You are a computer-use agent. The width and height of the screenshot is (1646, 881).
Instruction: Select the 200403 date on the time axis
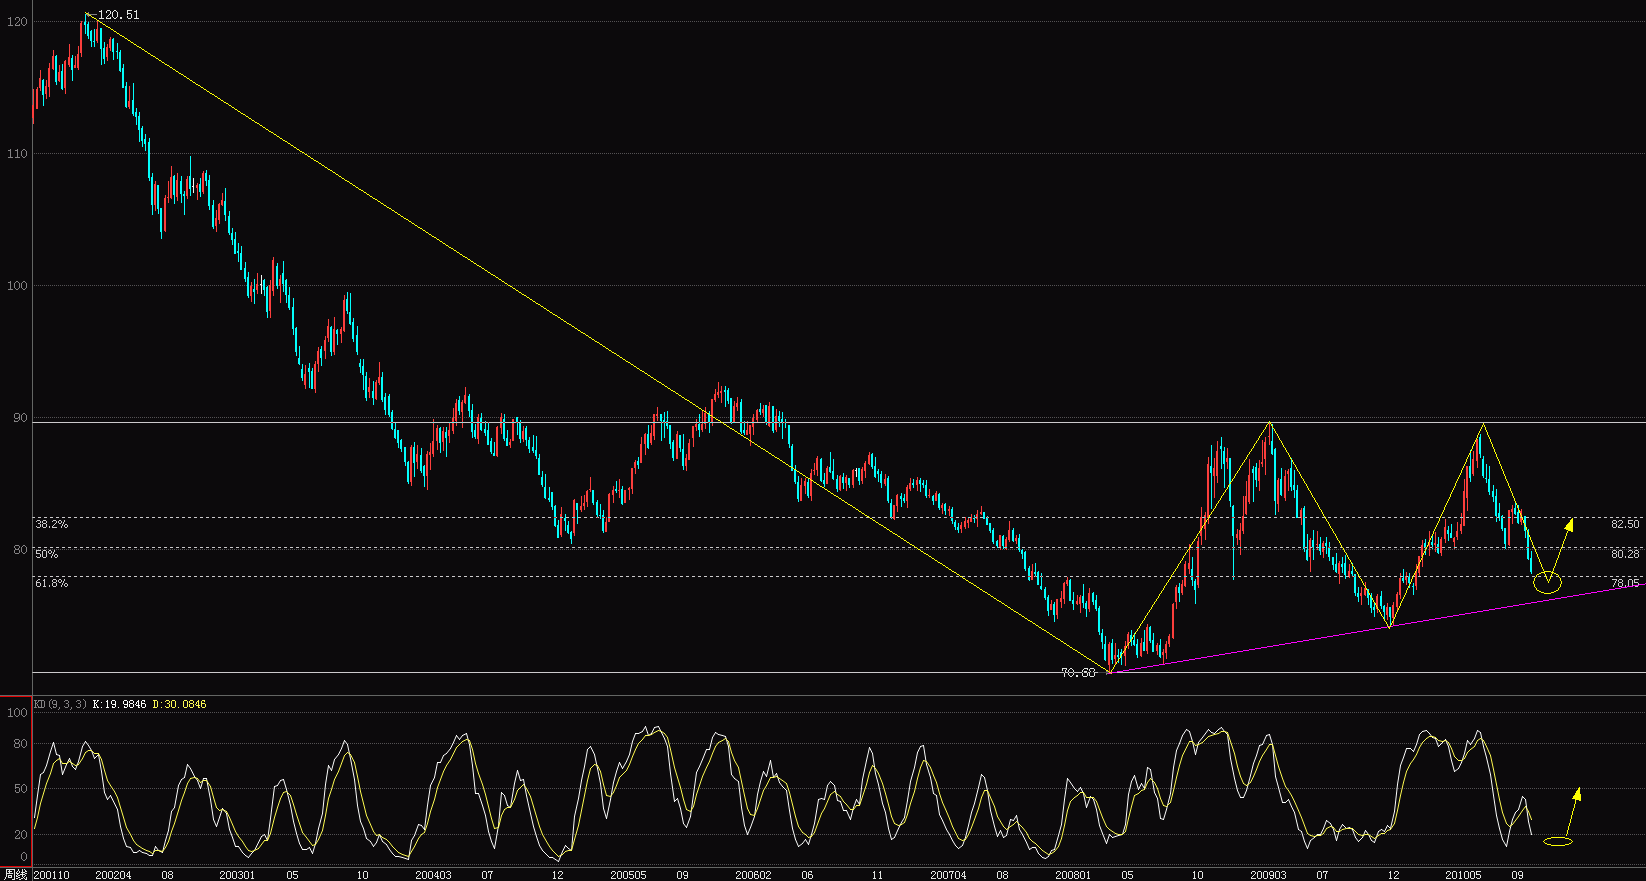[433, 875]
